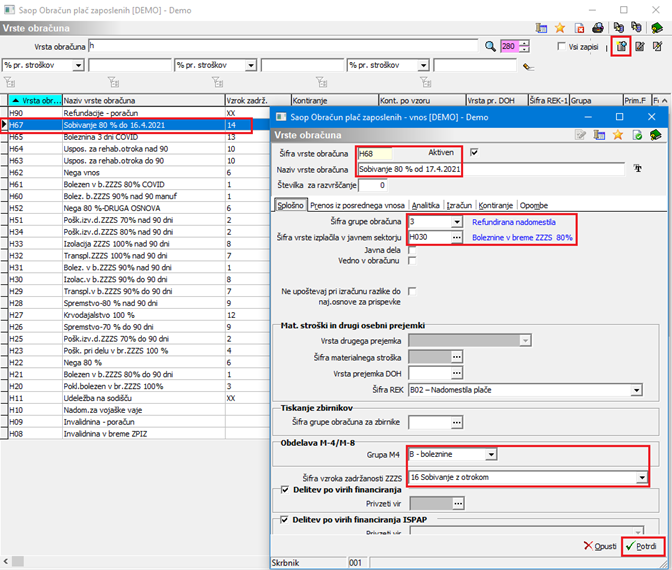Toggle the Aktiven checkbox
This screenshot has width=672, height=570.
(x=474, y=152)
